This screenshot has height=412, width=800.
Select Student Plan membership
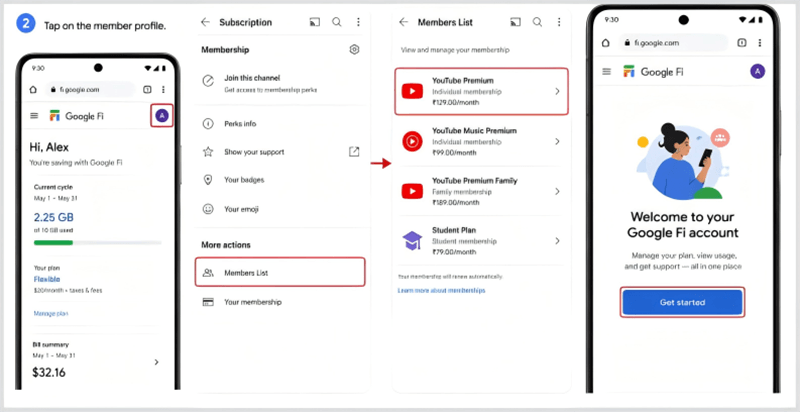pos(481,241)
